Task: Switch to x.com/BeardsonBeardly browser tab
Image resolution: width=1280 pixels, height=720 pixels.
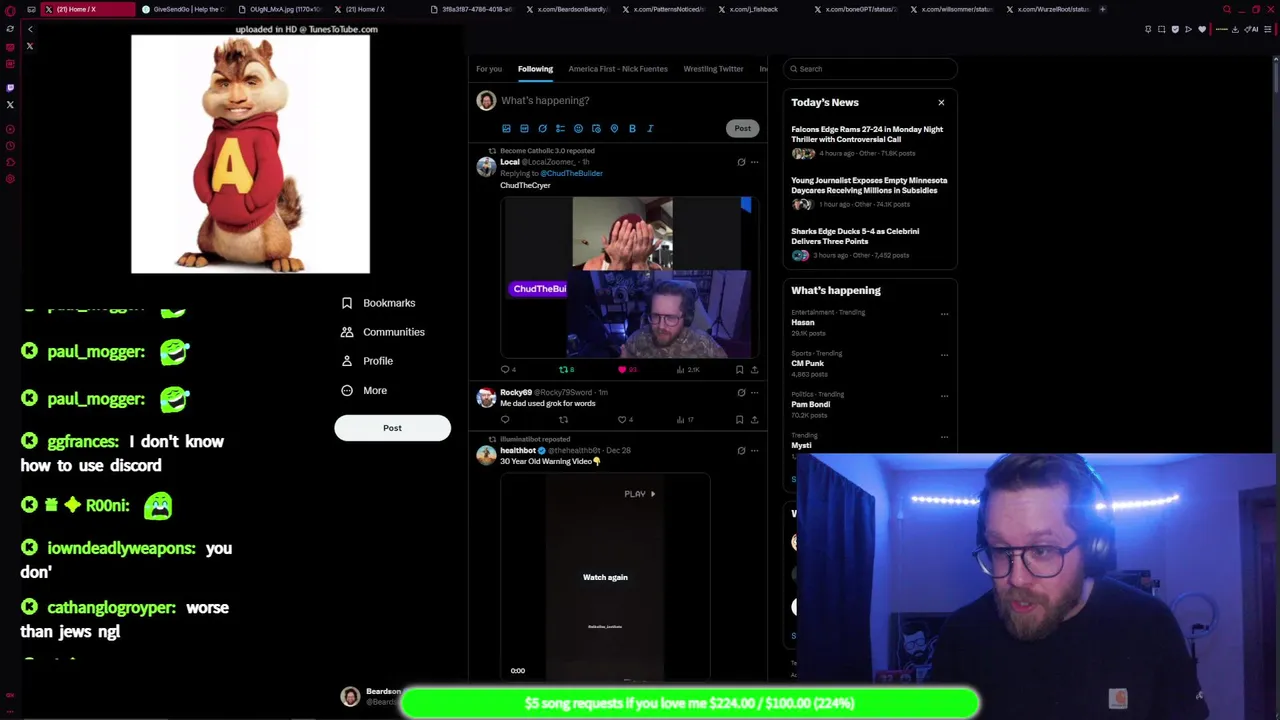Action: click(x=567, y=9)
